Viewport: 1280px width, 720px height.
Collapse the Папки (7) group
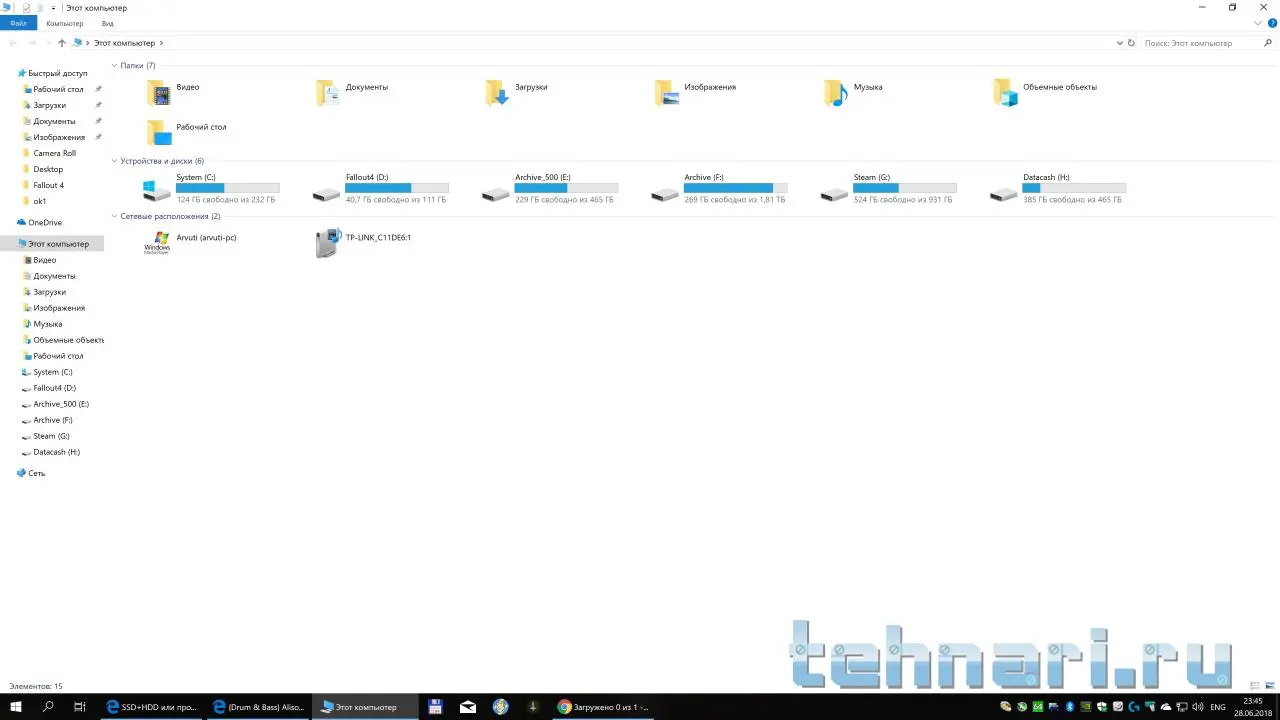click(114, 66)
